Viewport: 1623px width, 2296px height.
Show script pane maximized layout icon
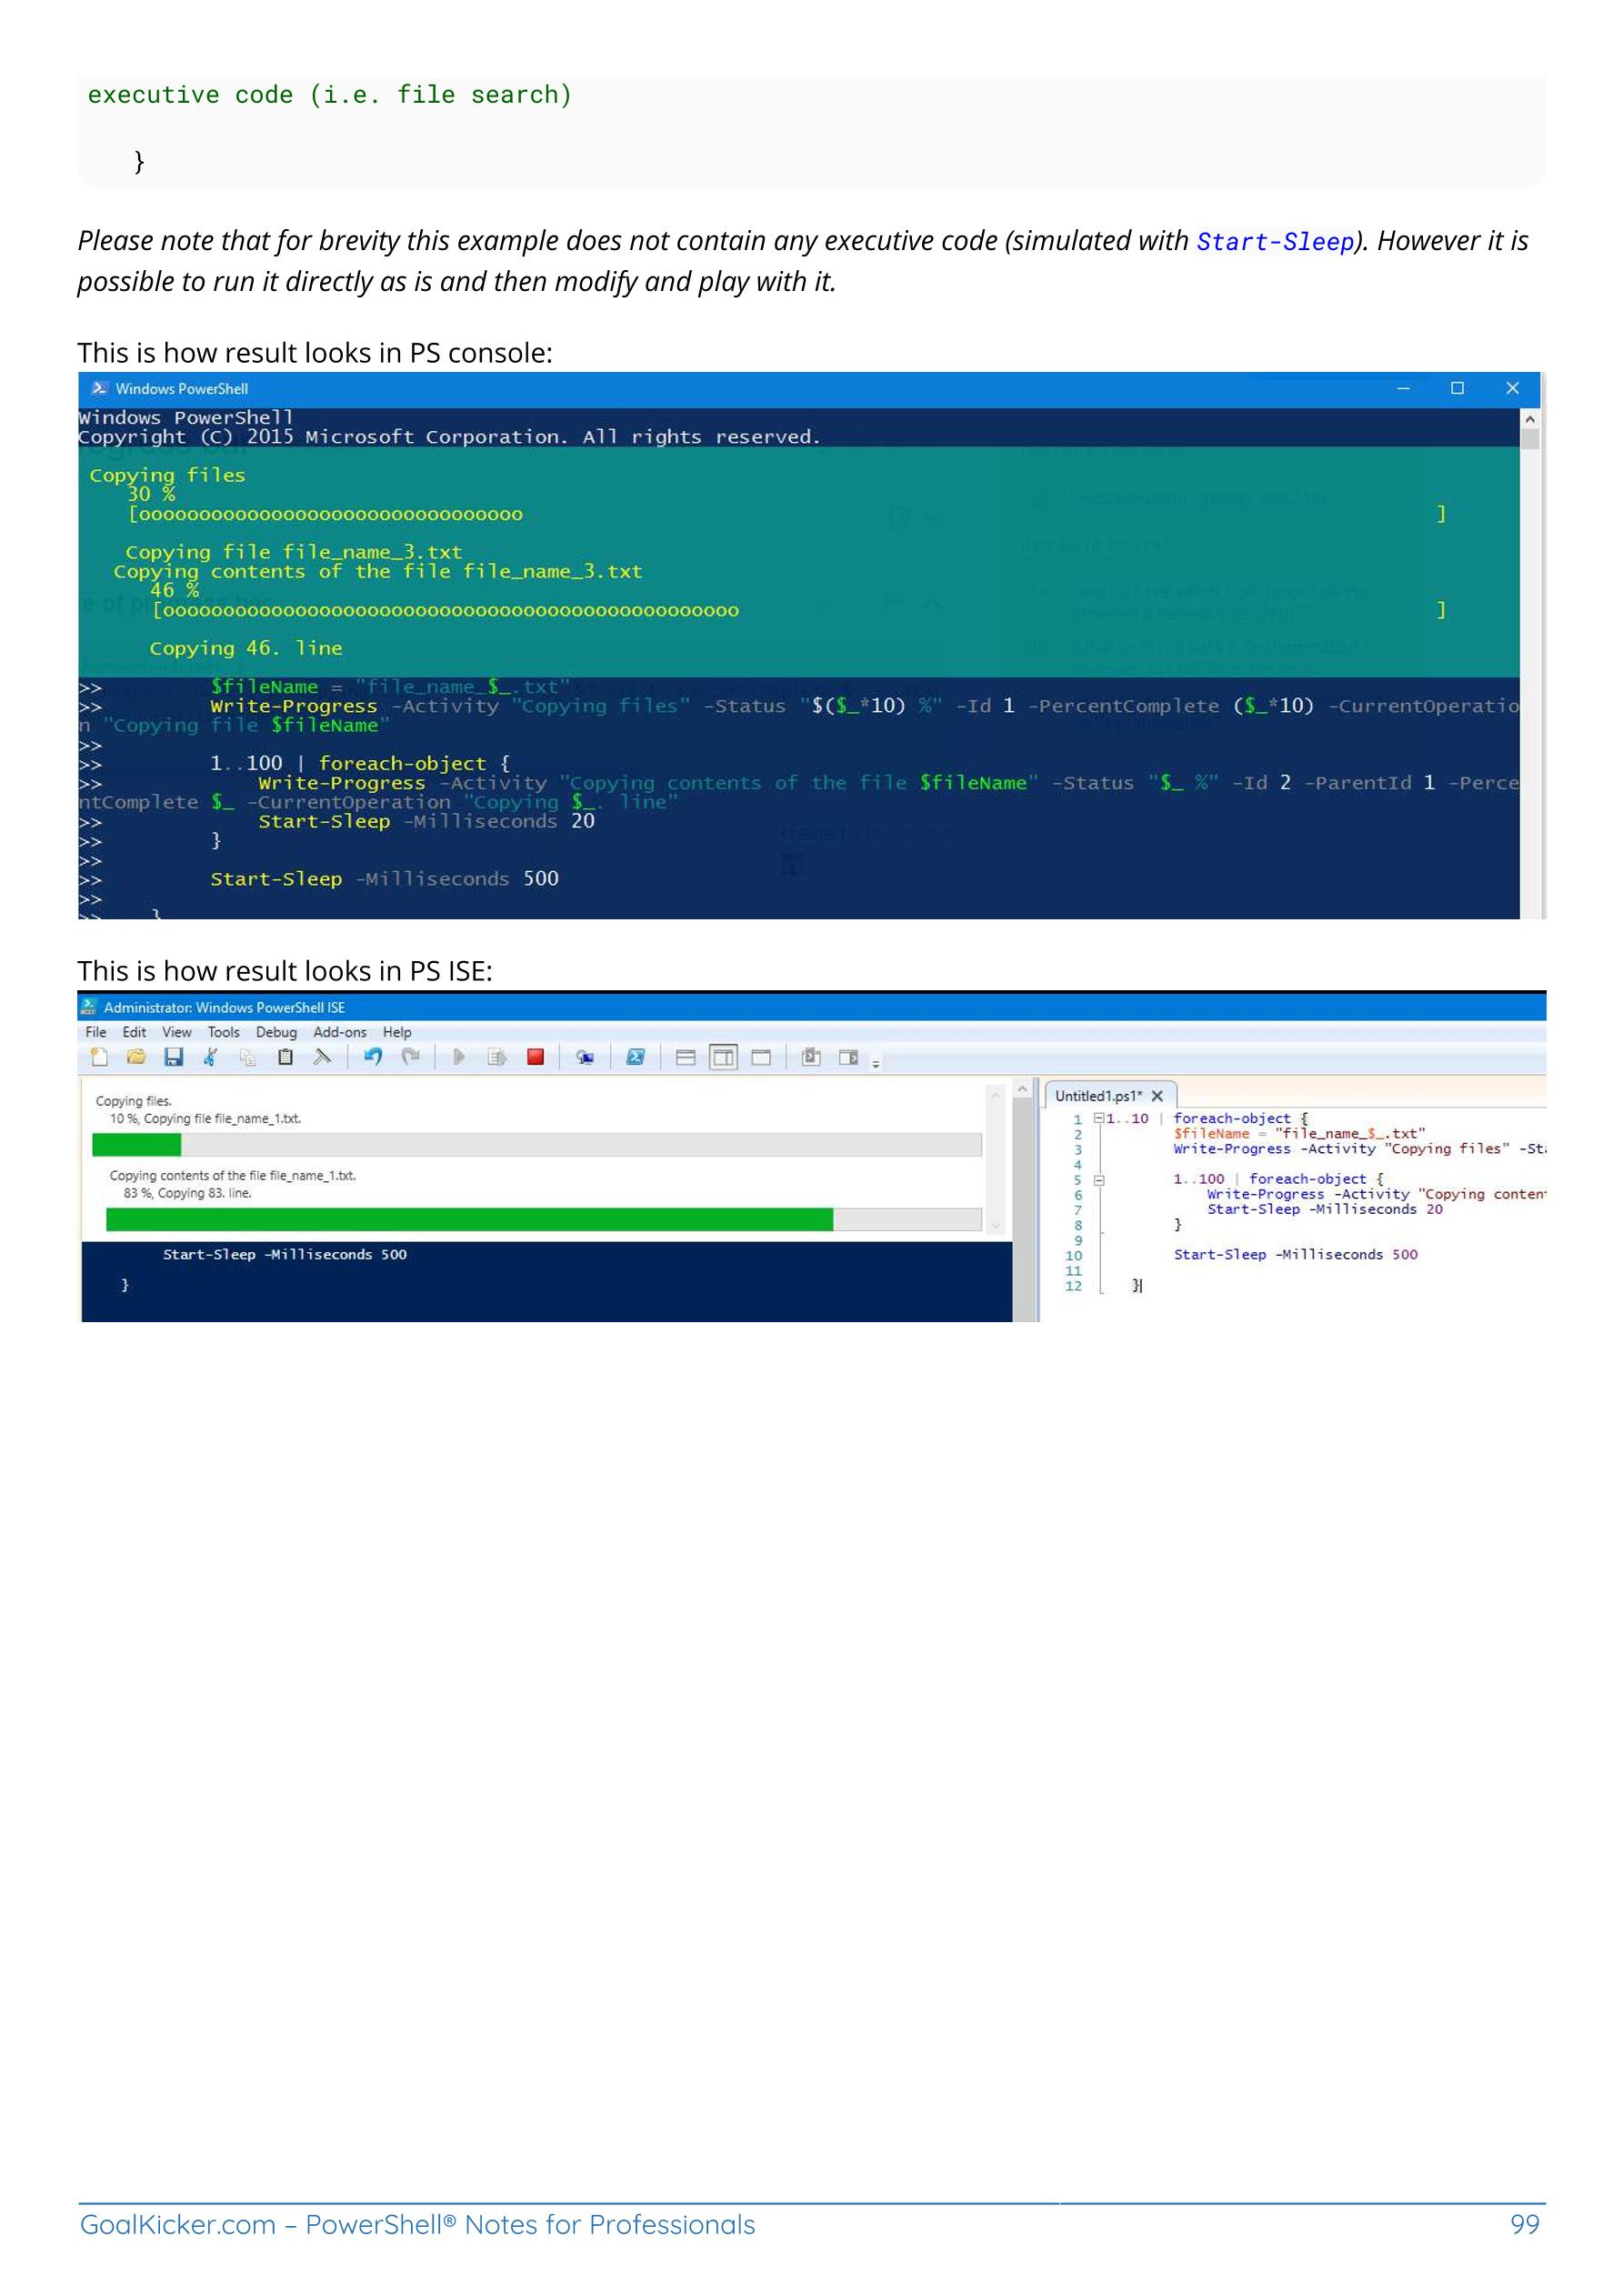click(x=761, y=1057)
